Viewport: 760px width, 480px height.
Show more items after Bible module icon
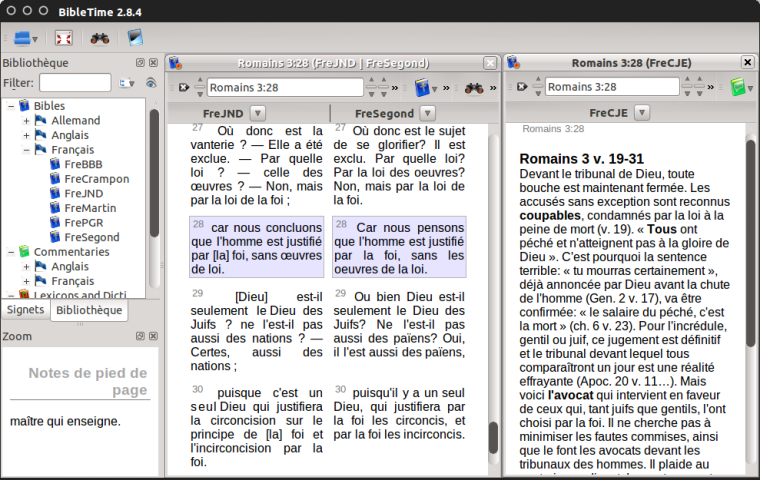click(x=446, y=88)
